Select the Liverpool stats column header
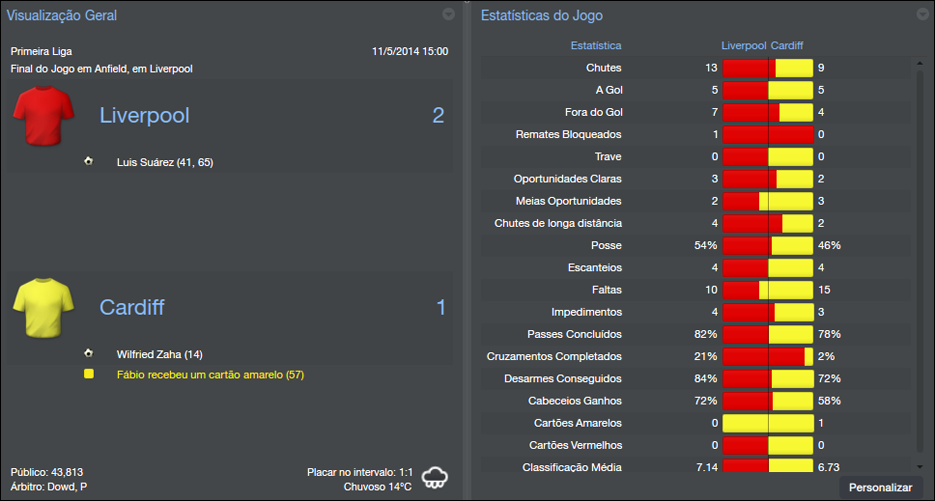Screen dimensions: 935x501 point(743,46)
